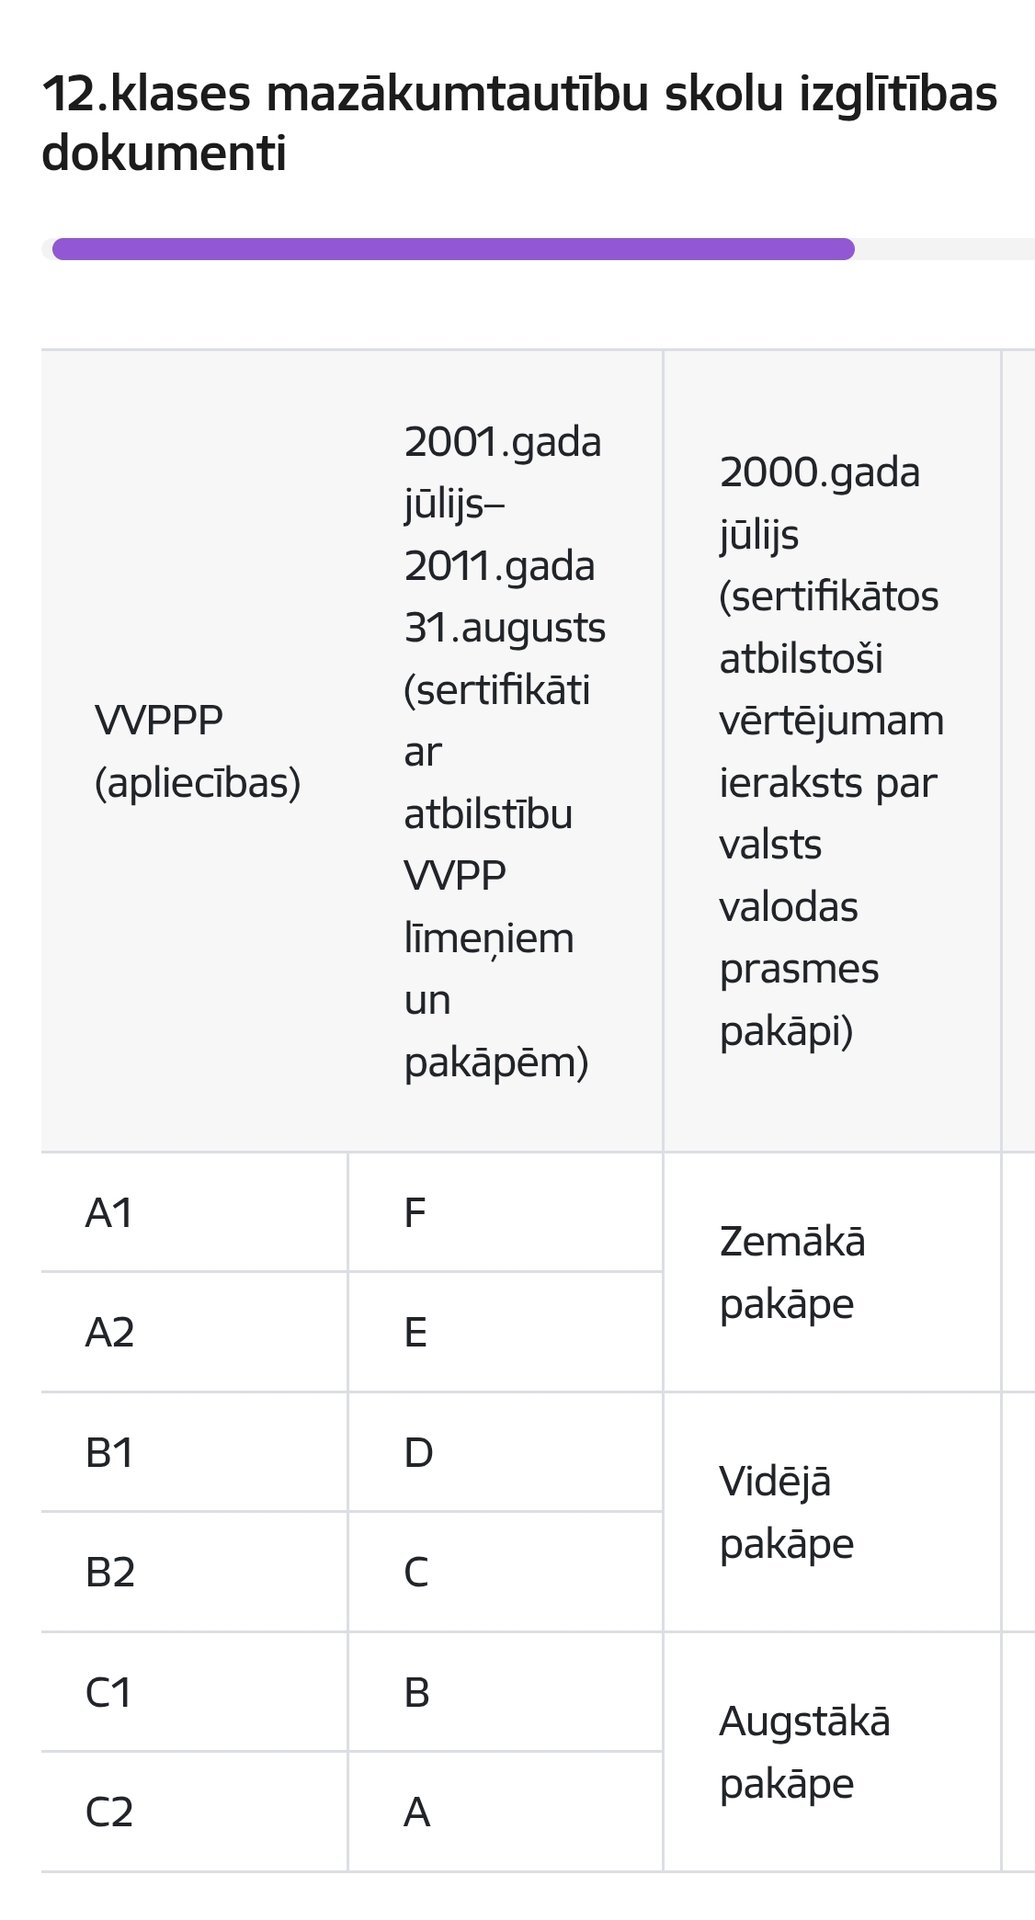Click the page heading about 12.klases documents

(519, 123)
